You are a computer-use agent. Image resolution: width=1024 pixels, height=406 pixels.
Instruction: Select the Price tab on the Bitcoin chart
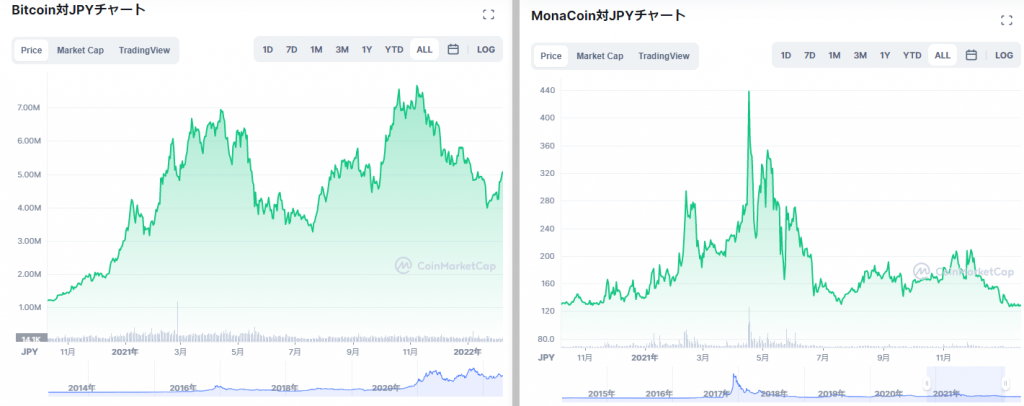[x=31, y=50]
